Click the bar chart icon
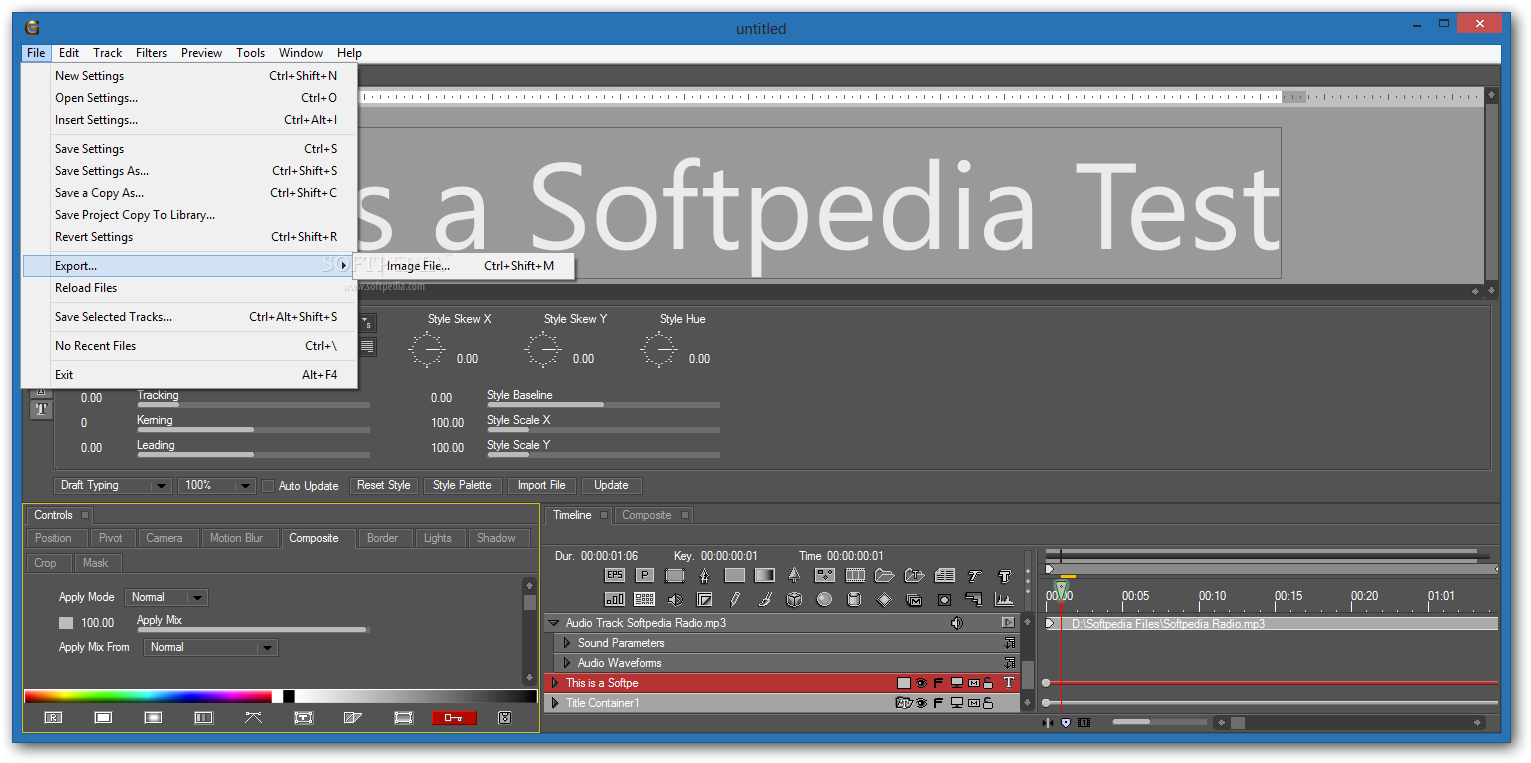The height and width of the screenshot is (763, 1531). point(615,599)
